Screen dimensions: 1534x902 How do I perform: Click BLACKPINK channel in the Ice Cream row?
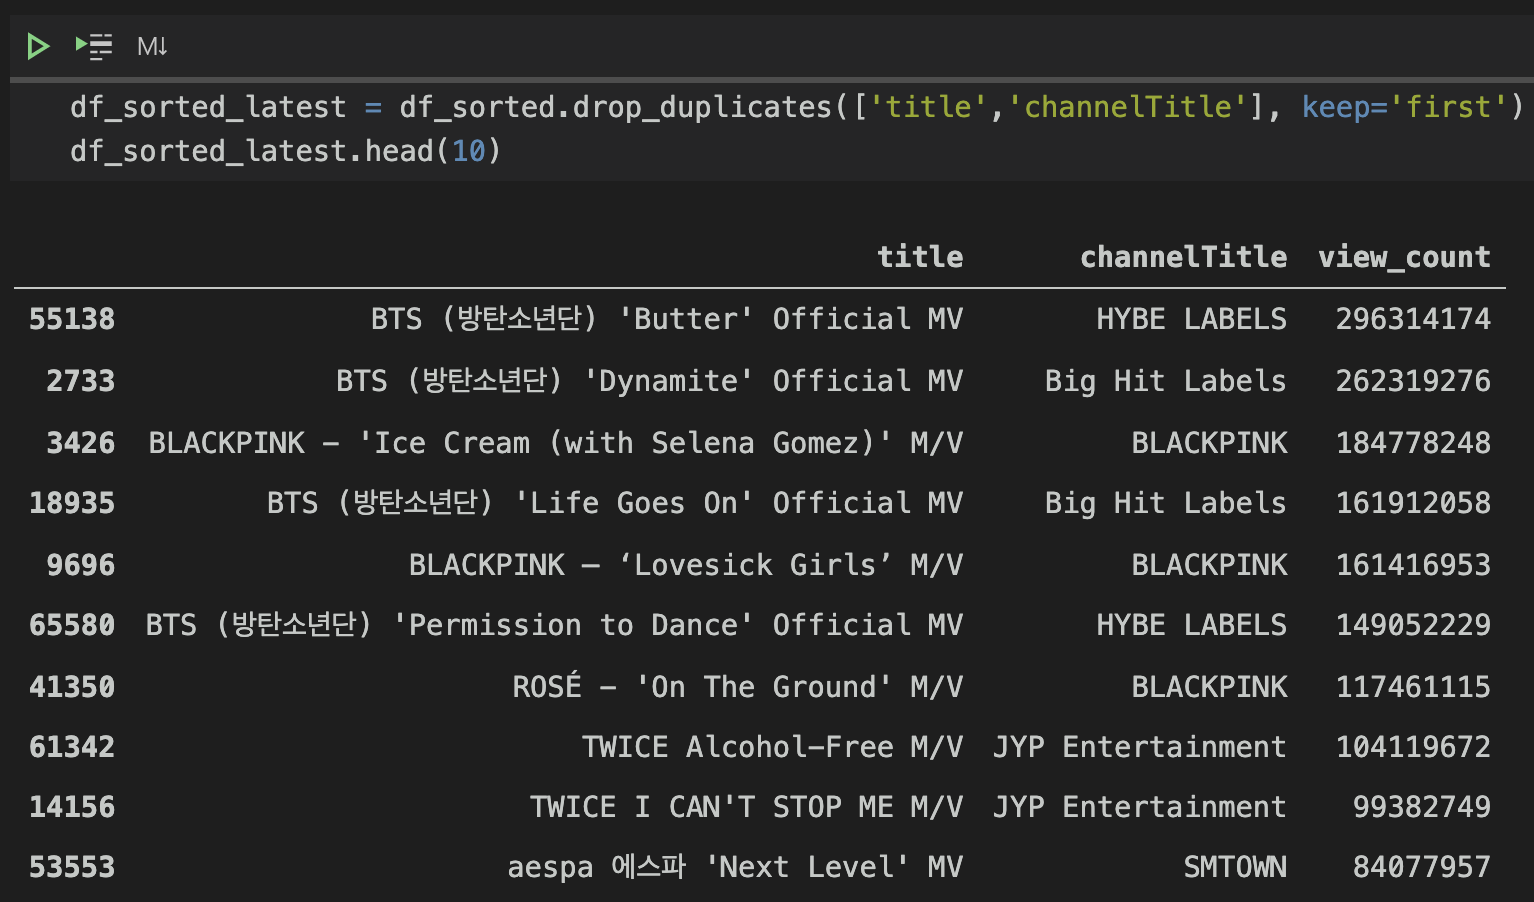tap(1210, 443)
